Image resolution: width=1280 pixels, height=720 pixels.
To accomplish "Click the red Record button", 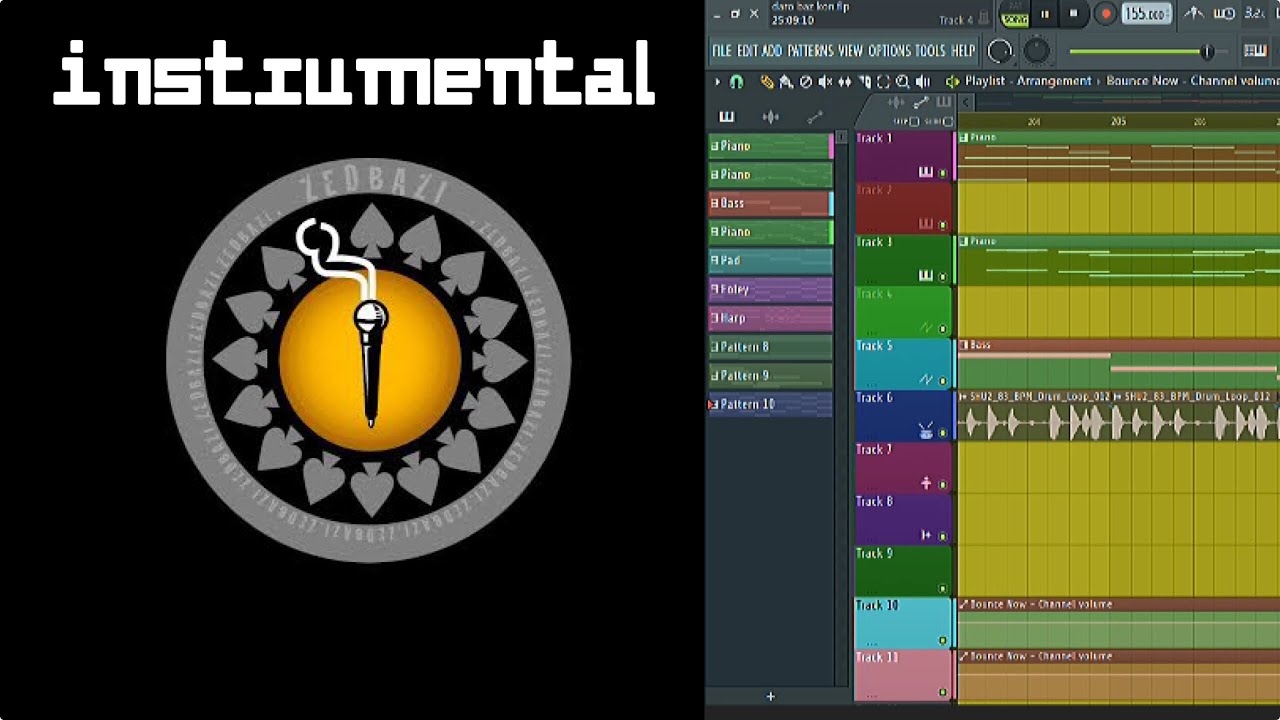I will point(1105,14).
